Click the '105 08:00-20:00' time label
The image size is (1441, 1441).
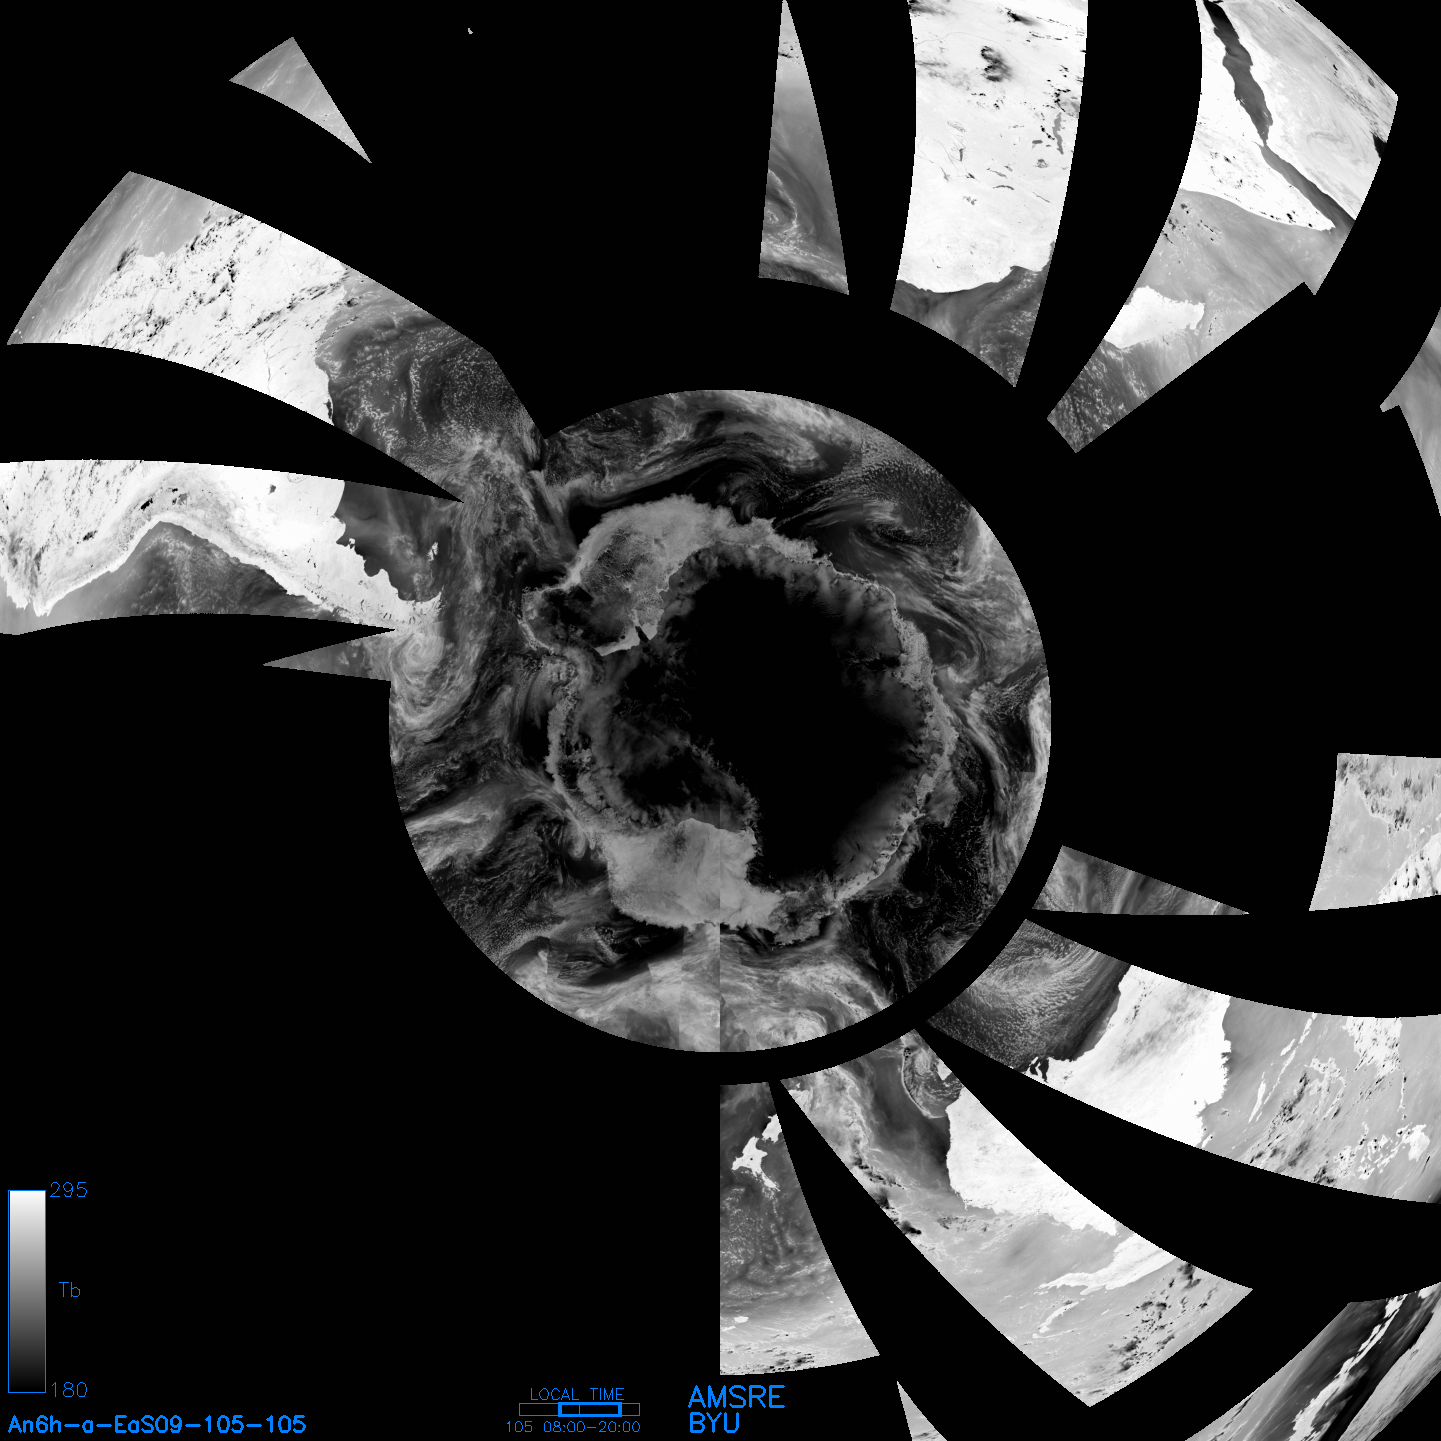tap(573, 1427)
